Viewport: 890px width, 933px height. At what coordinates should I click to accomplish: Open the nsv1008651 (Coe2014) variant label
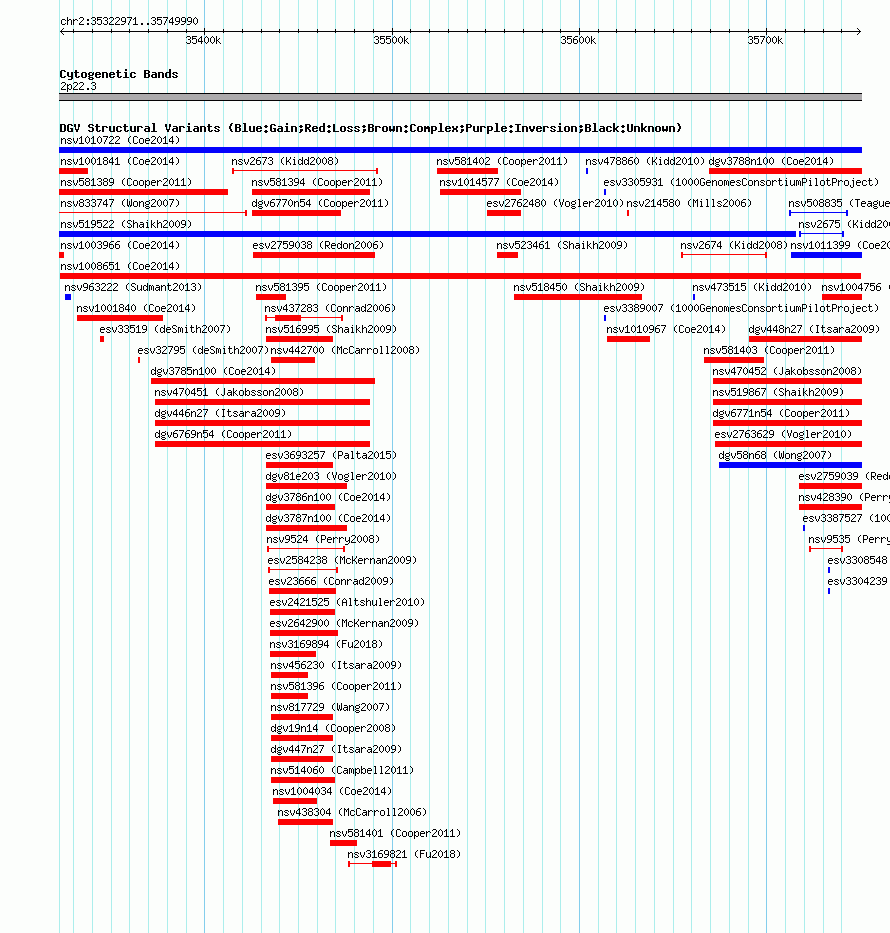[120, 267]
